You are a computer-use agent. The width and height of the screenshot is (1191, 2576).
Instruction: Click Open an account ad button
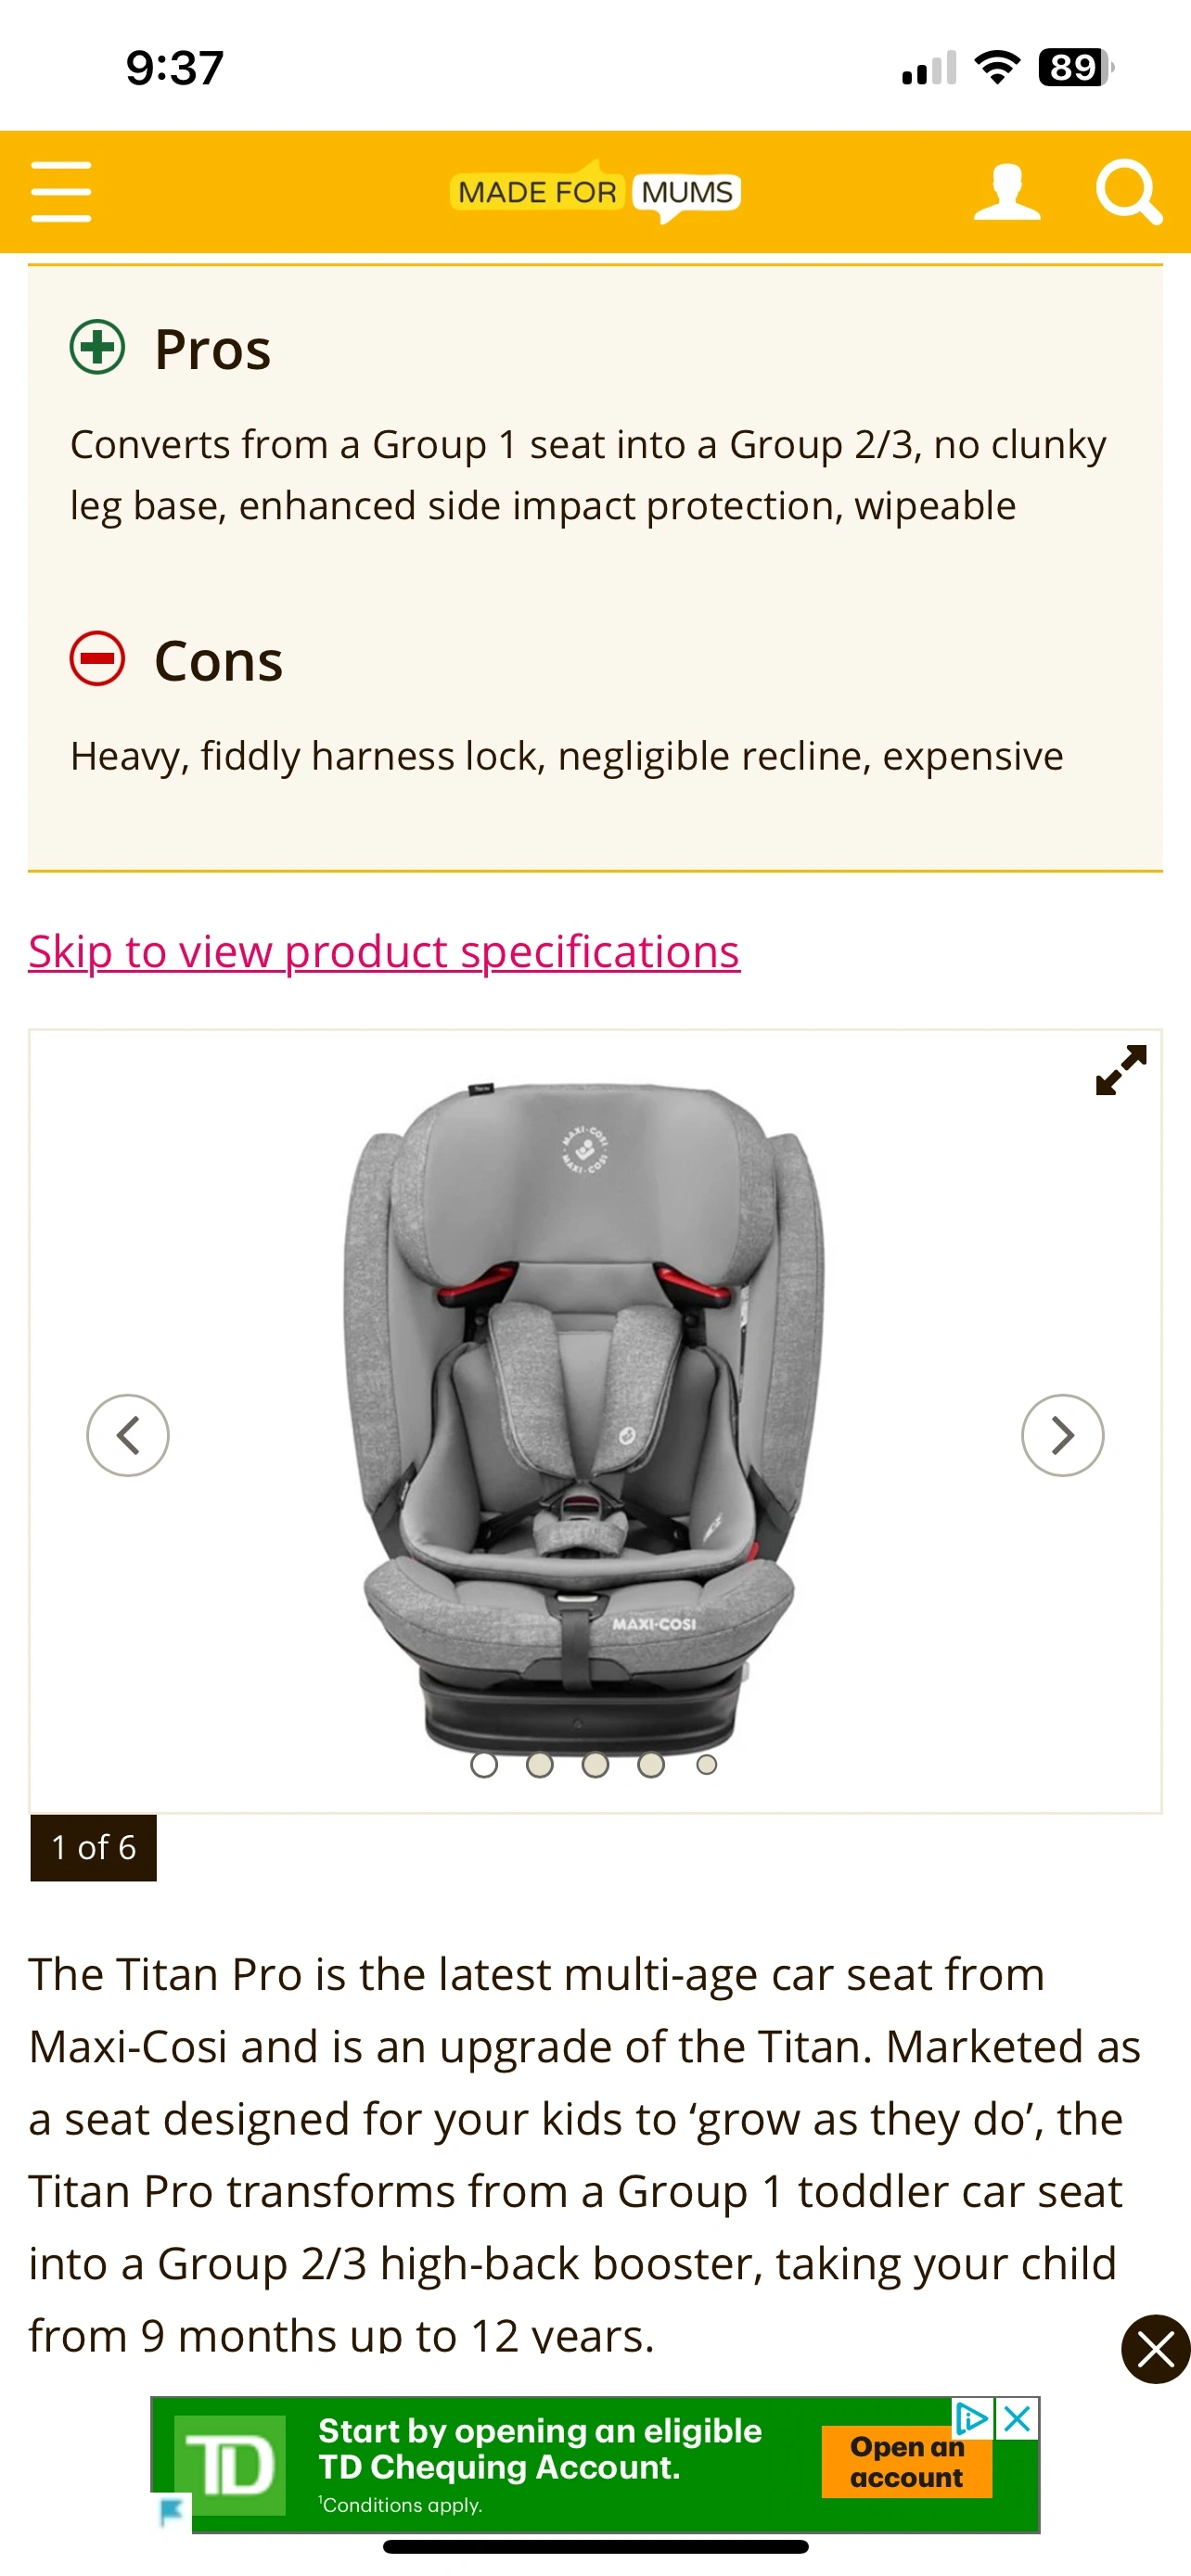pyautogui.click(x=906, y=2462)
